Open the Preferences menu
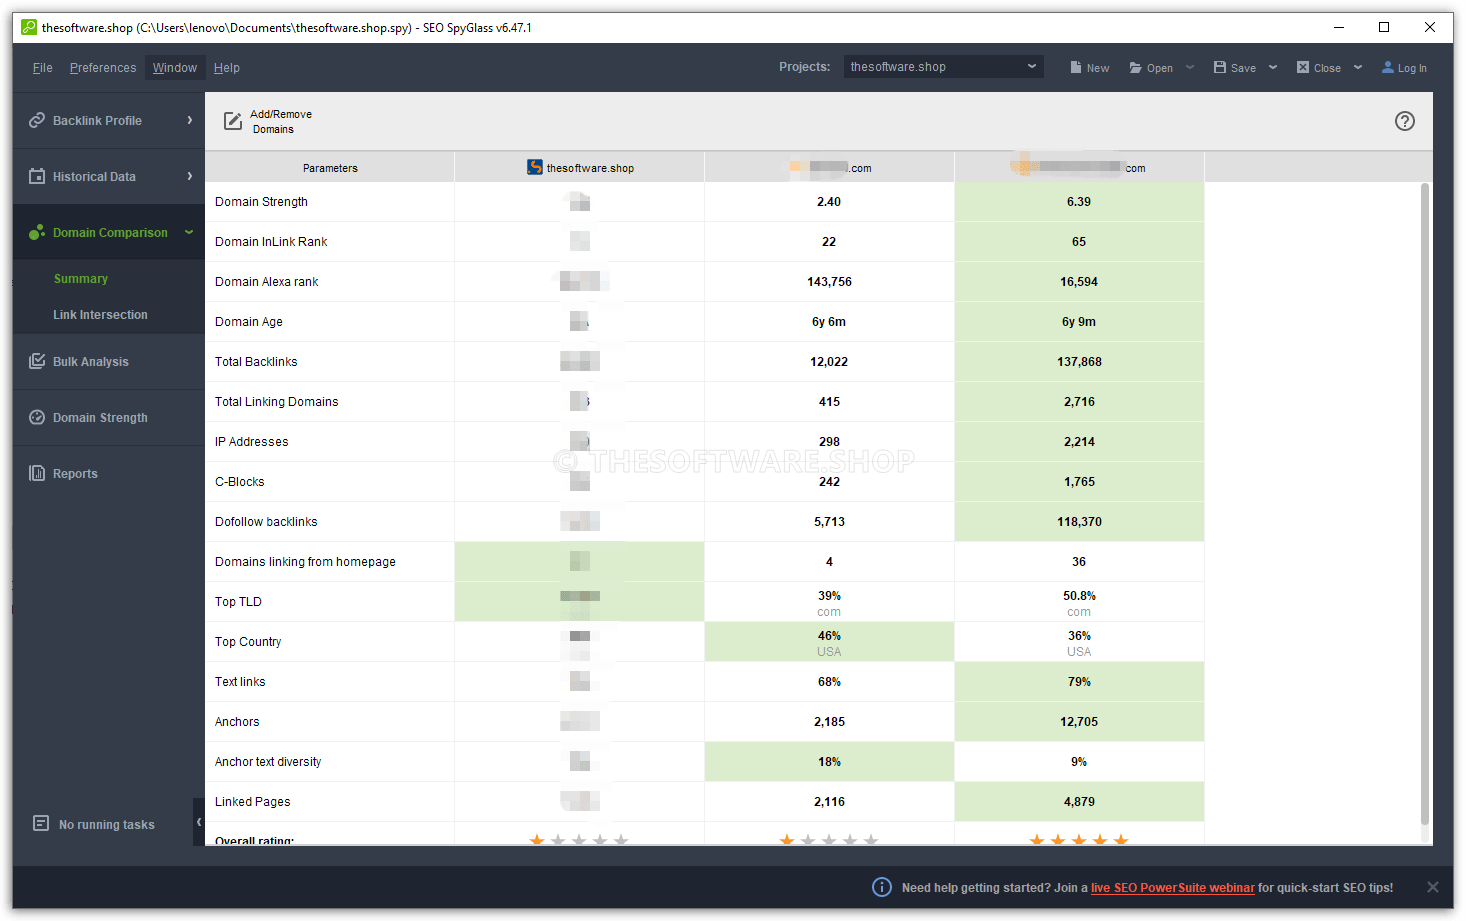1466x921 pixels. 103,68
